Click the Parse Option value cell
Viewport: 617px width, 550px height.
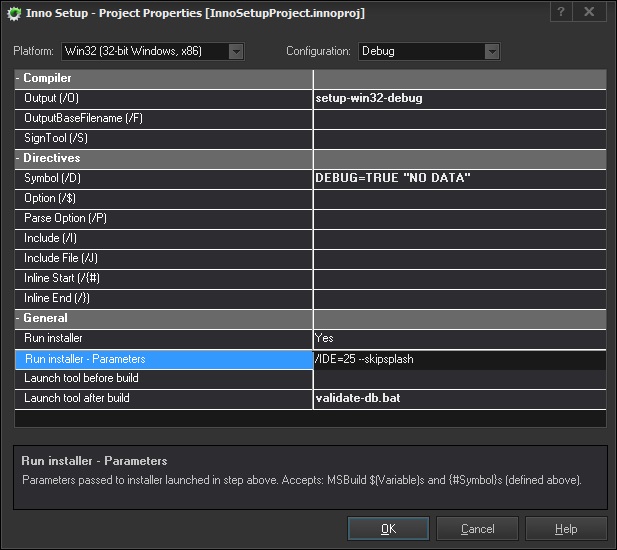click(x=460, y=218)
